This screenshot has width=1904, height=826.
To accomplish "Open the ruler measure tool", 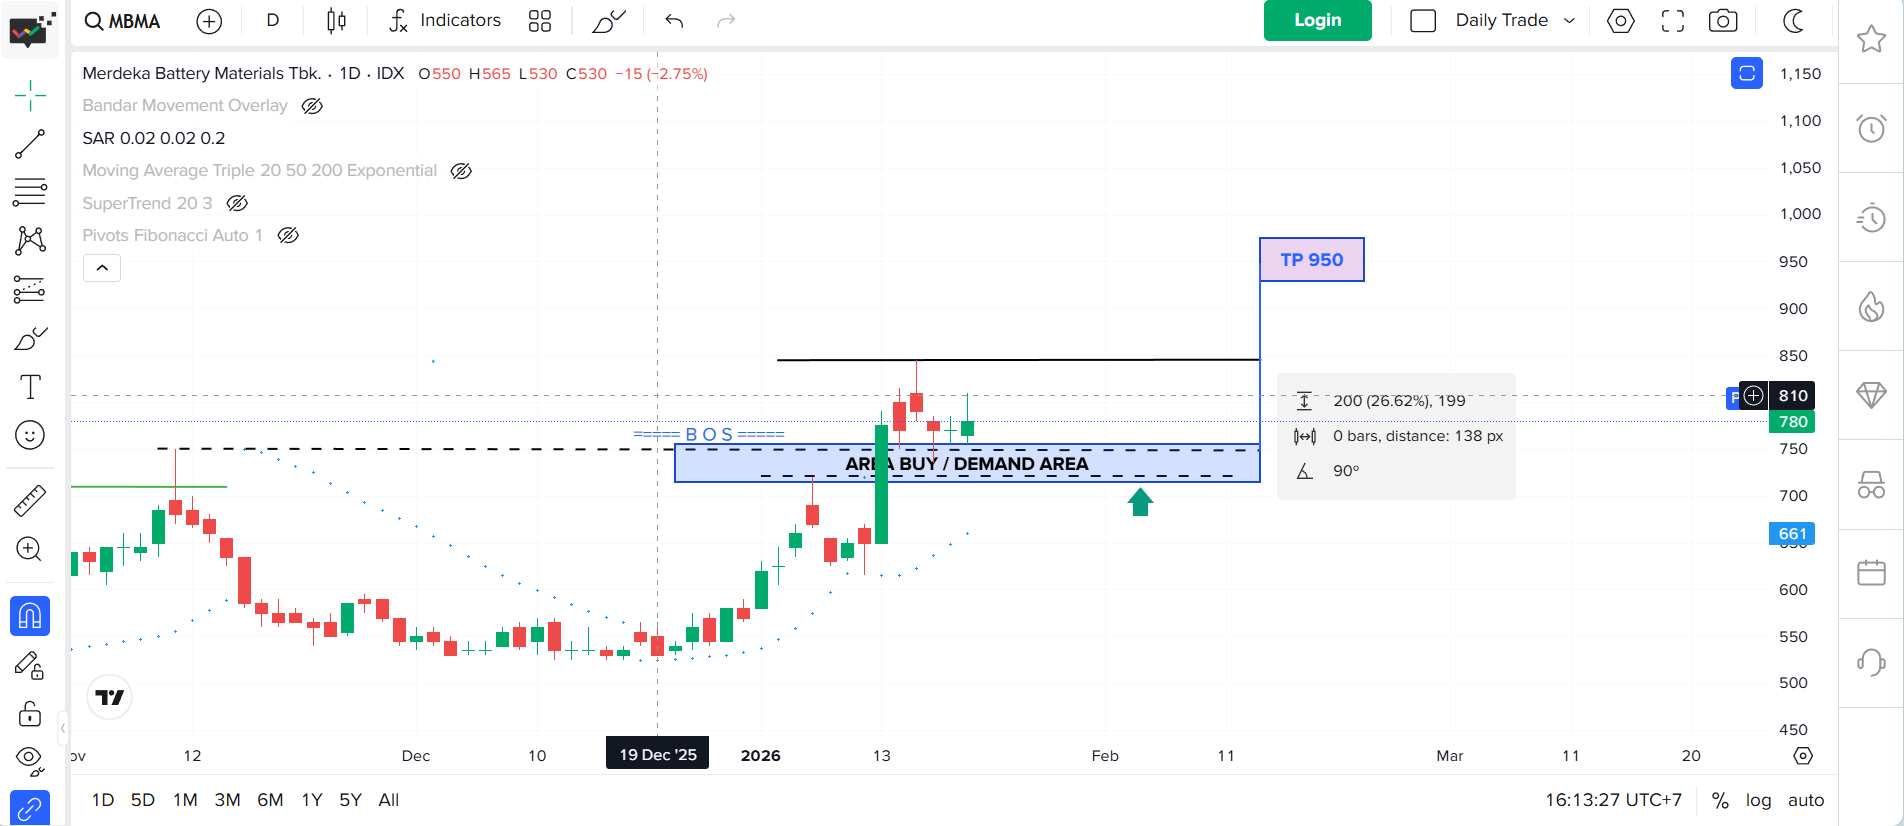I will point(30,500).
